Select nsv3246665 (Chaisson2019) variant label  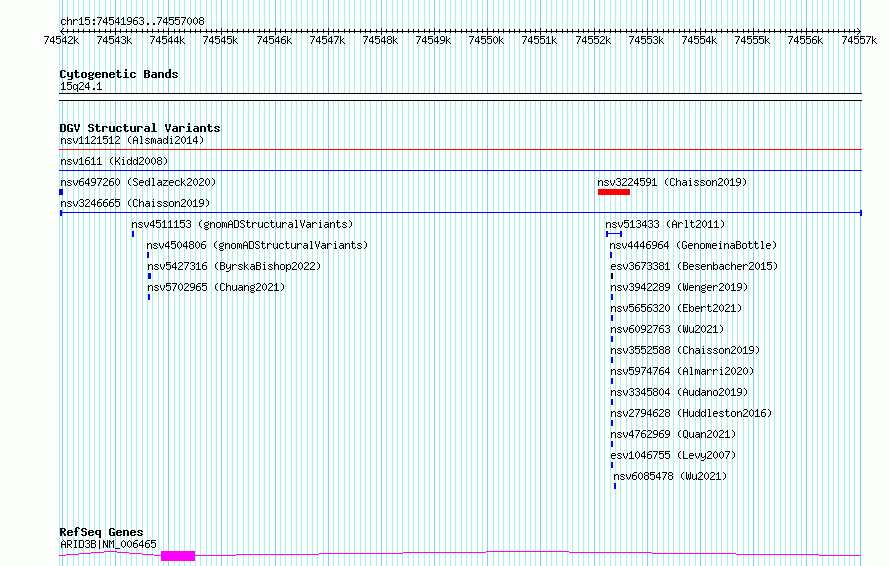click(x=135, y=203)
